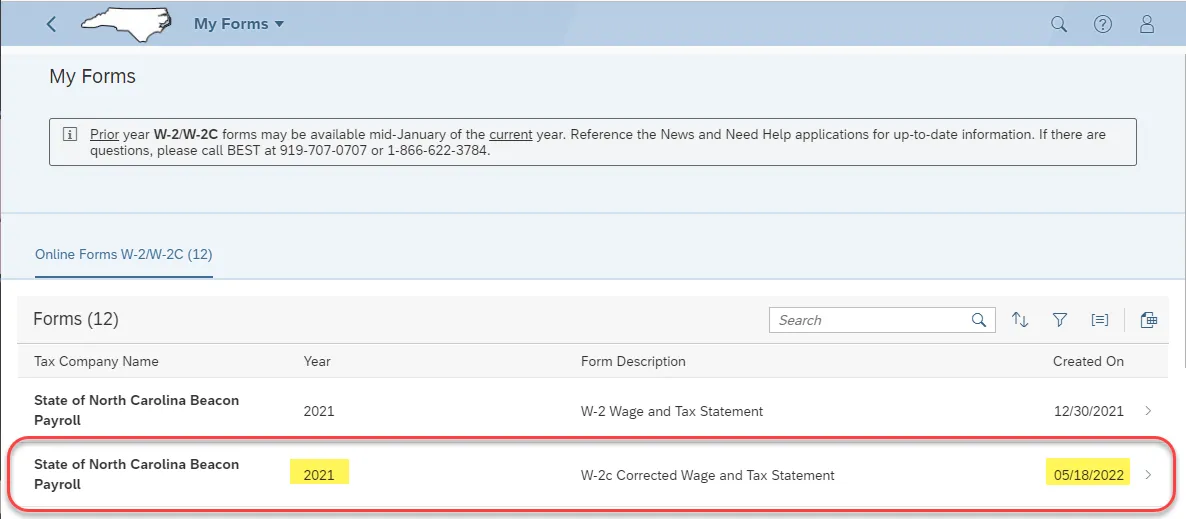
Task: Click the highlighted 05/18/2022 date
Action: coord(1088,476)
